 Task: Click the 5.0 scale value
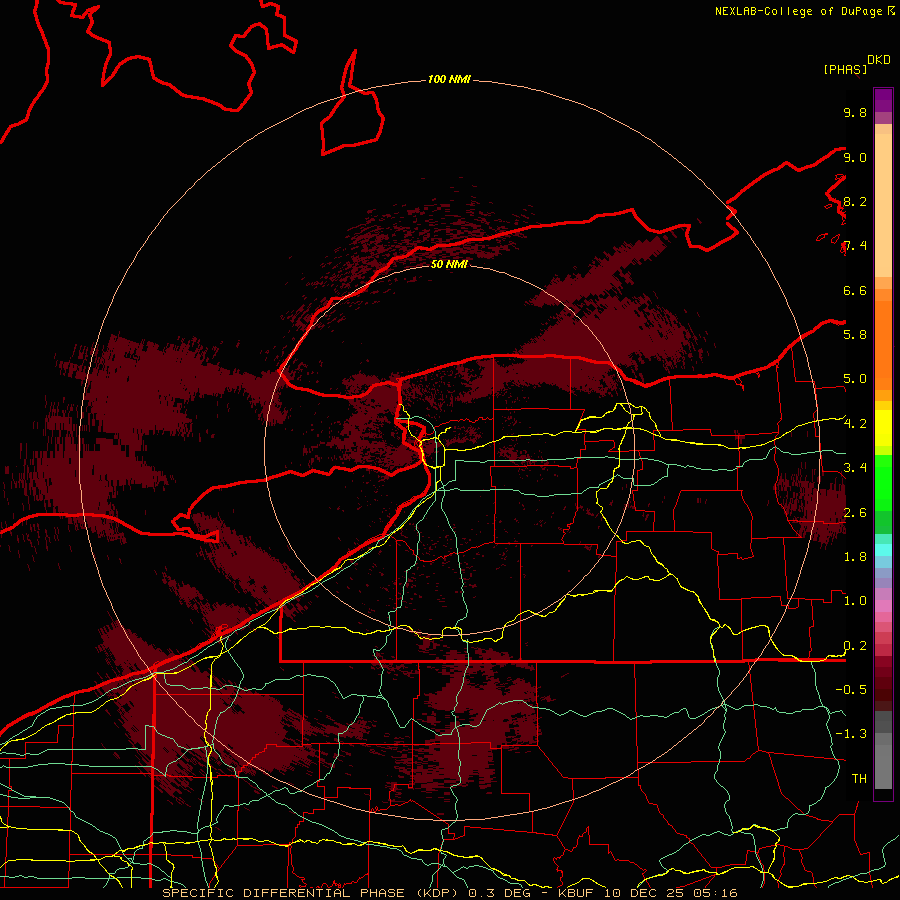[x=855, y=379]
